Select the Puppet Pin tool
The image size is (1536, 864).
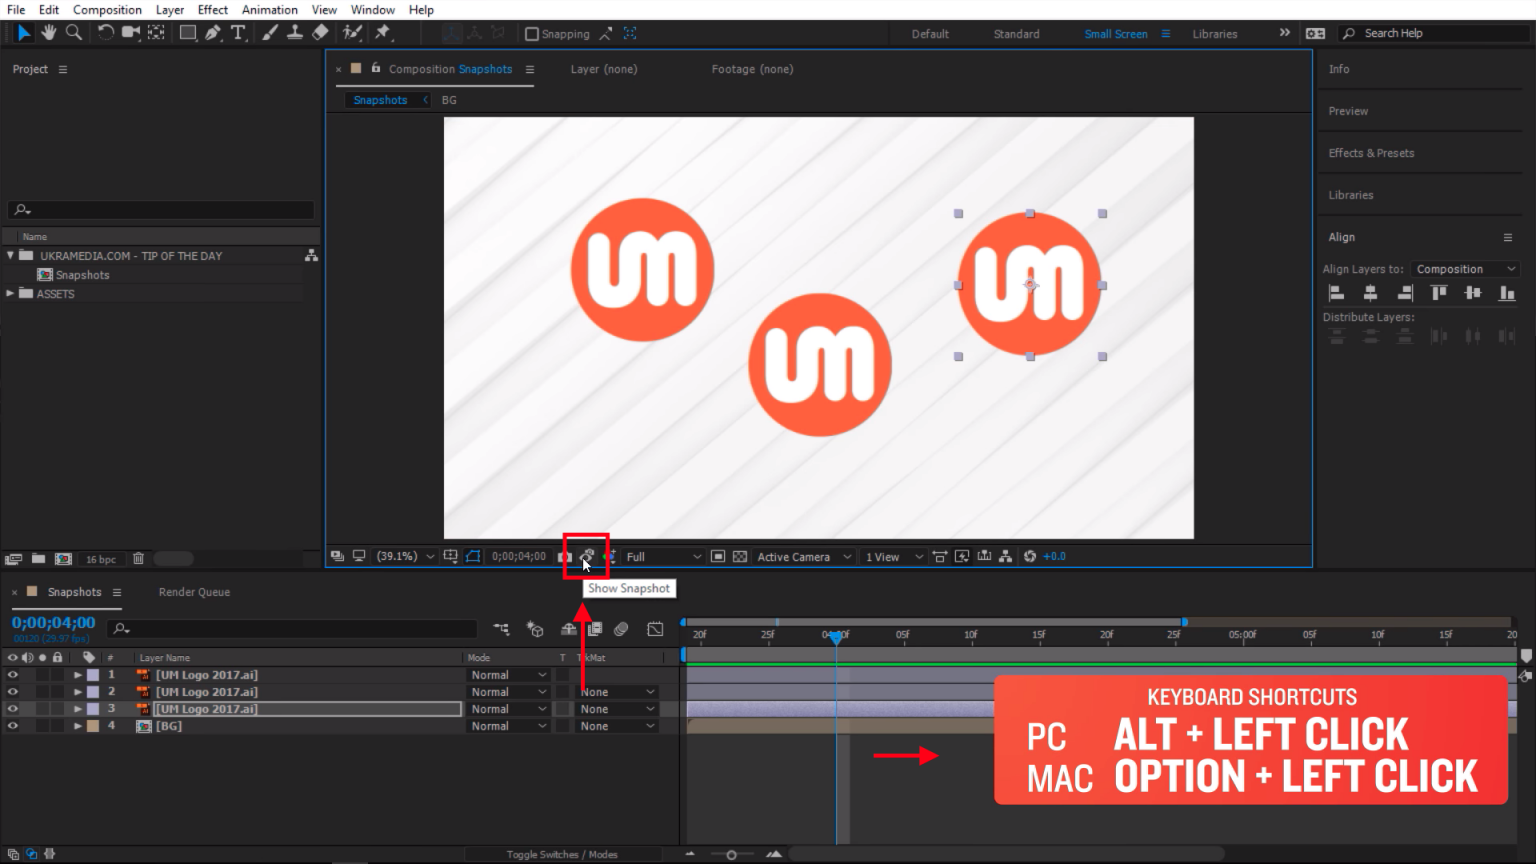point(382,33)
